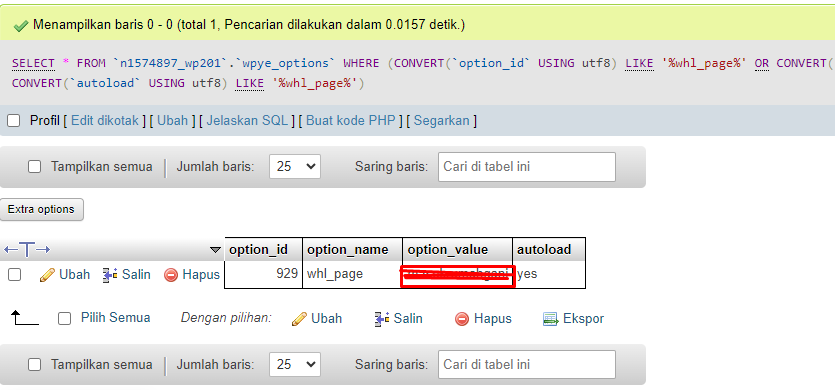
Task: Click the whl_page option_name cell
Action: point(353,274)
